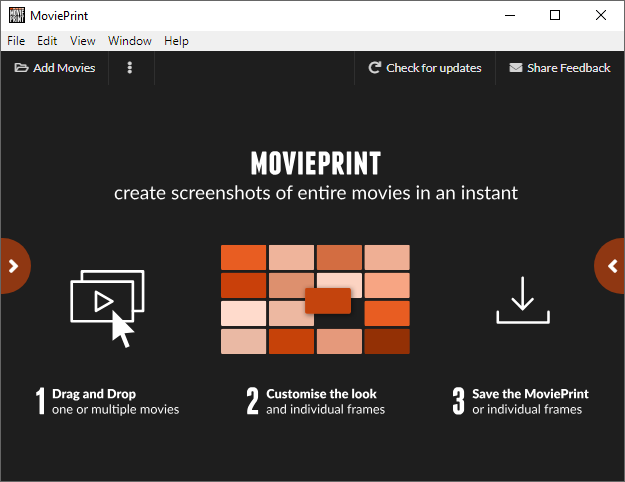This screenshot has height=482, width=625.
Task: Click the MOVIEPRINT heading logo
Action: click(316, 163)
